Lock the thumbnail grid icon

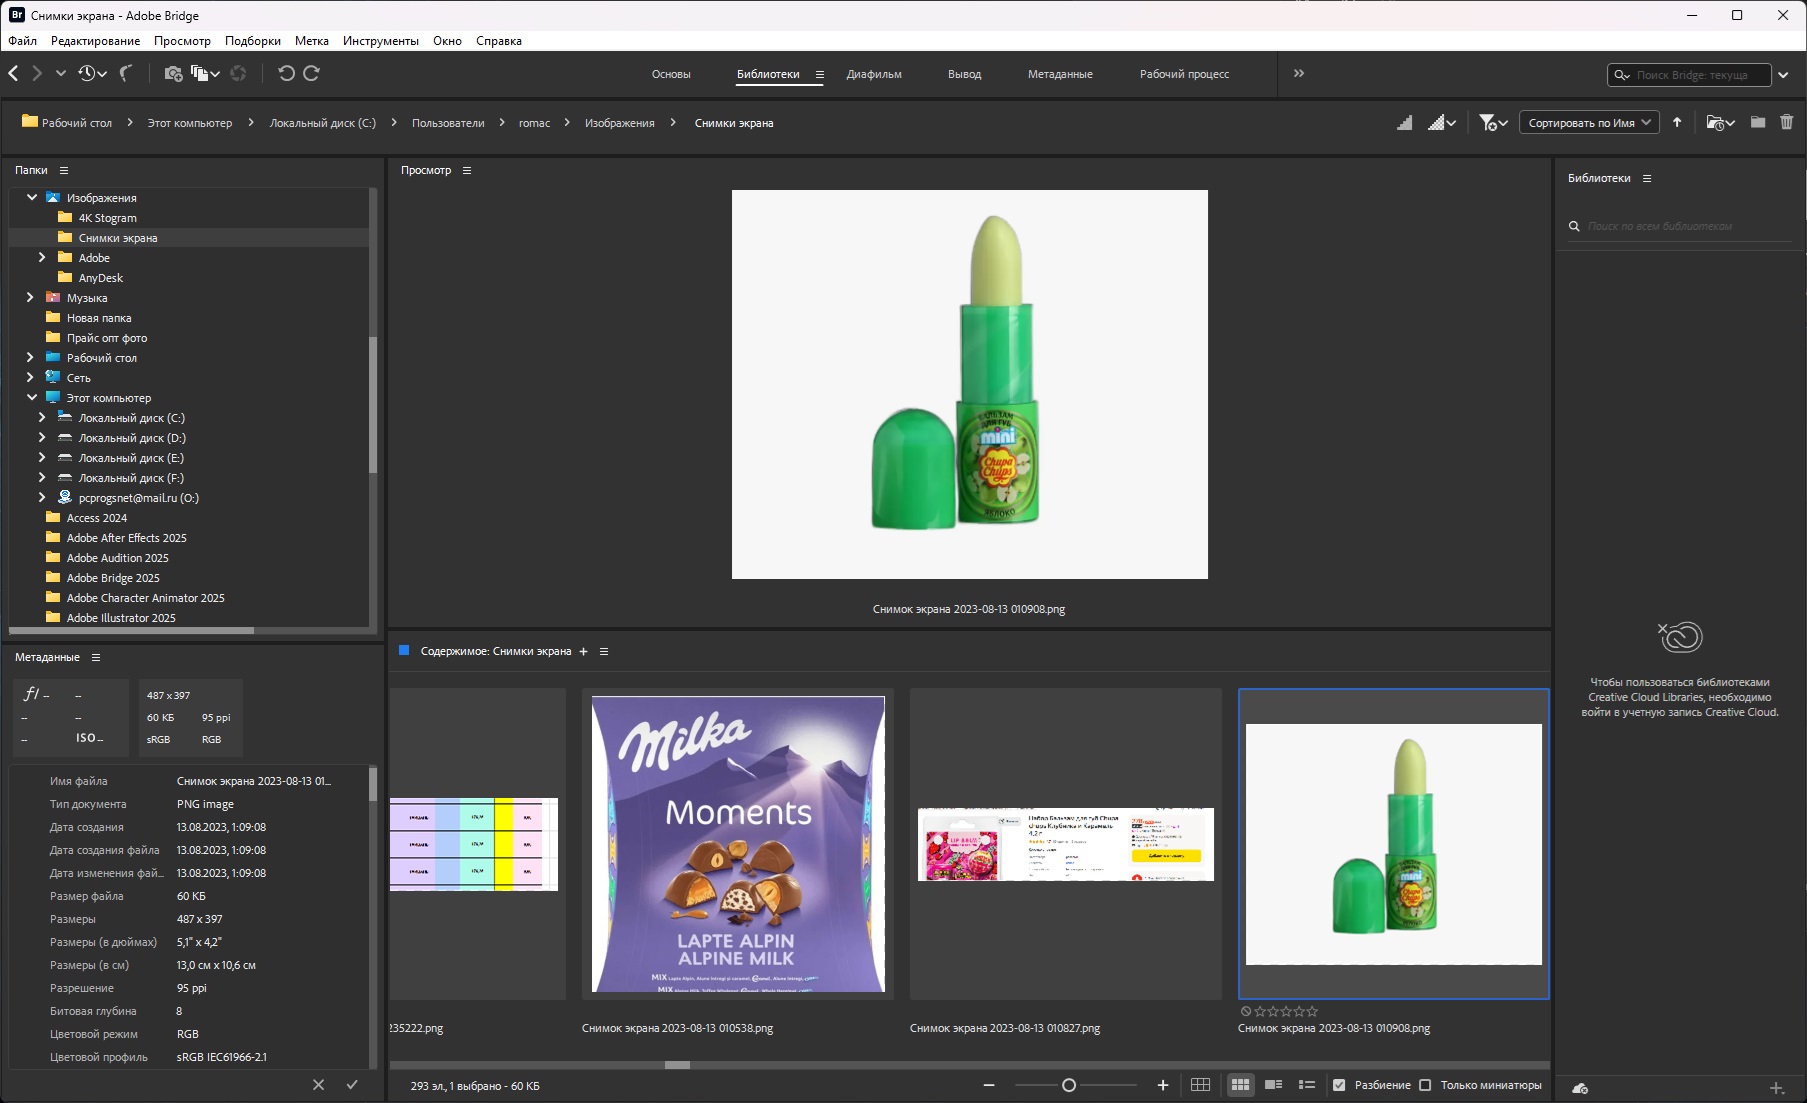(1200, 1085)
